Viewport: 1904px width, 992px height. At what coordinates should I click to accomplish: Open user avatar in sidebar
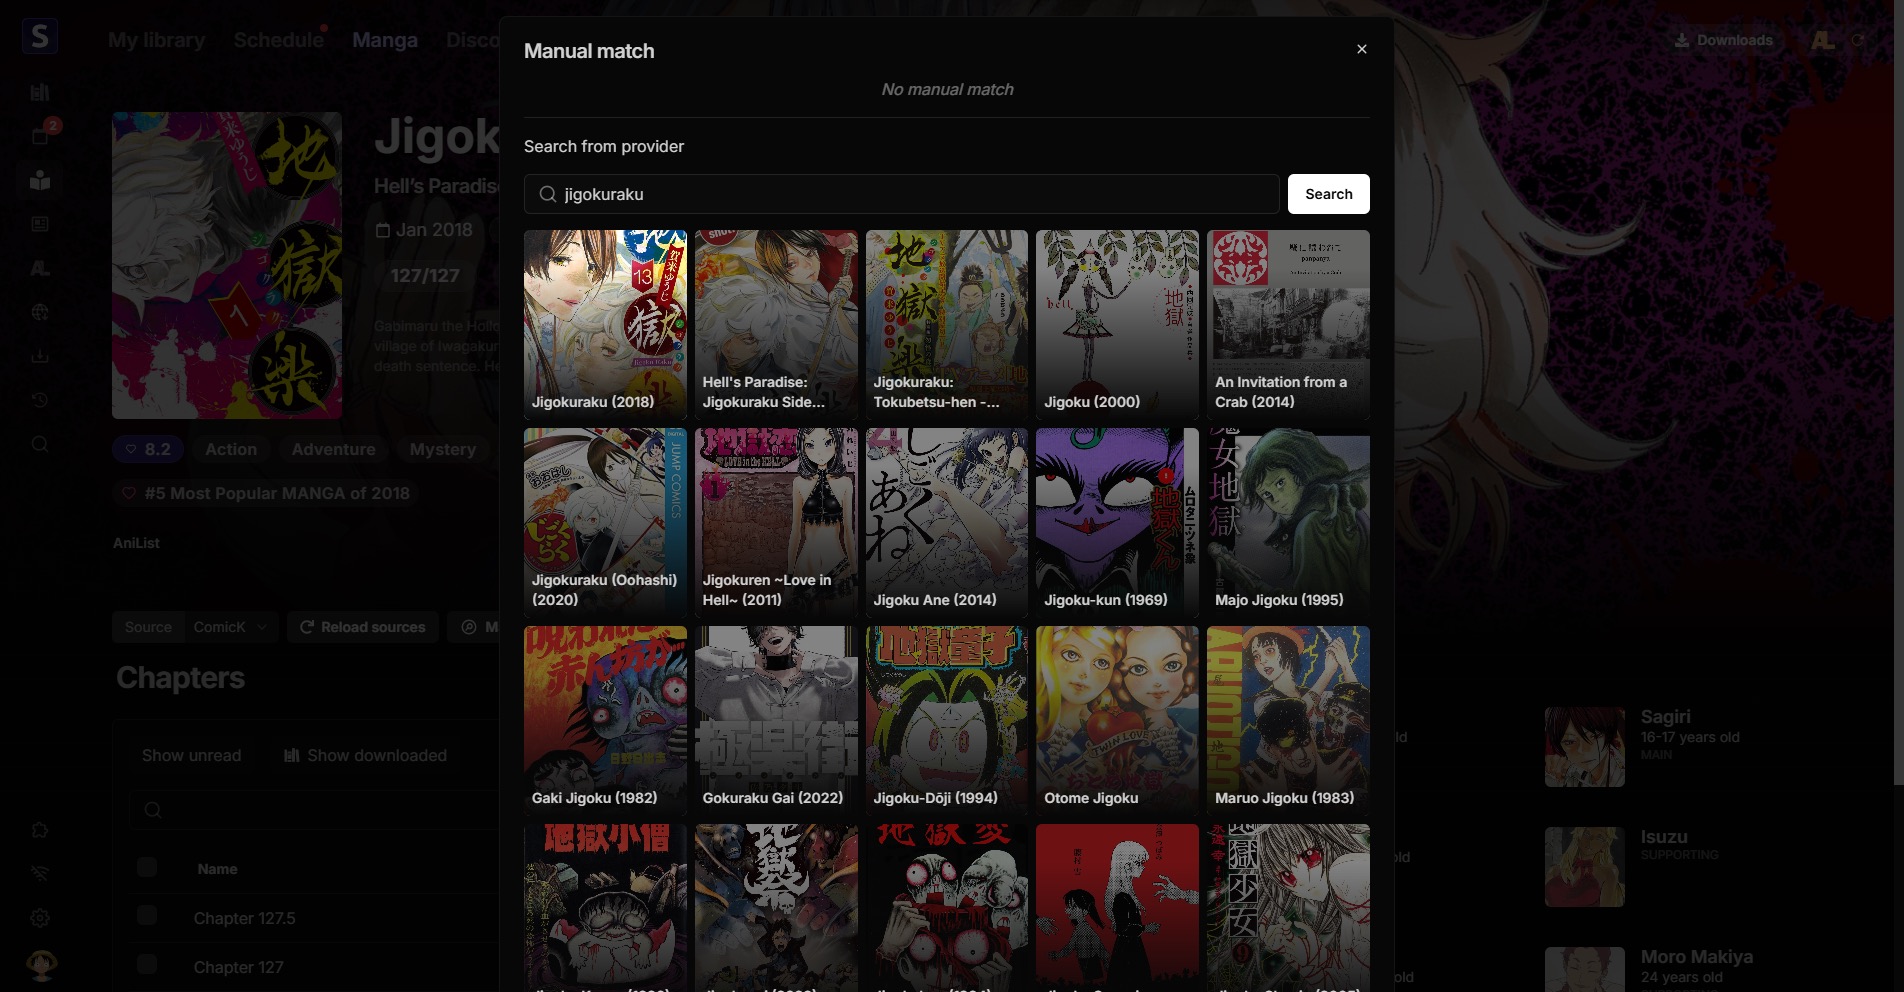[41, 964]
